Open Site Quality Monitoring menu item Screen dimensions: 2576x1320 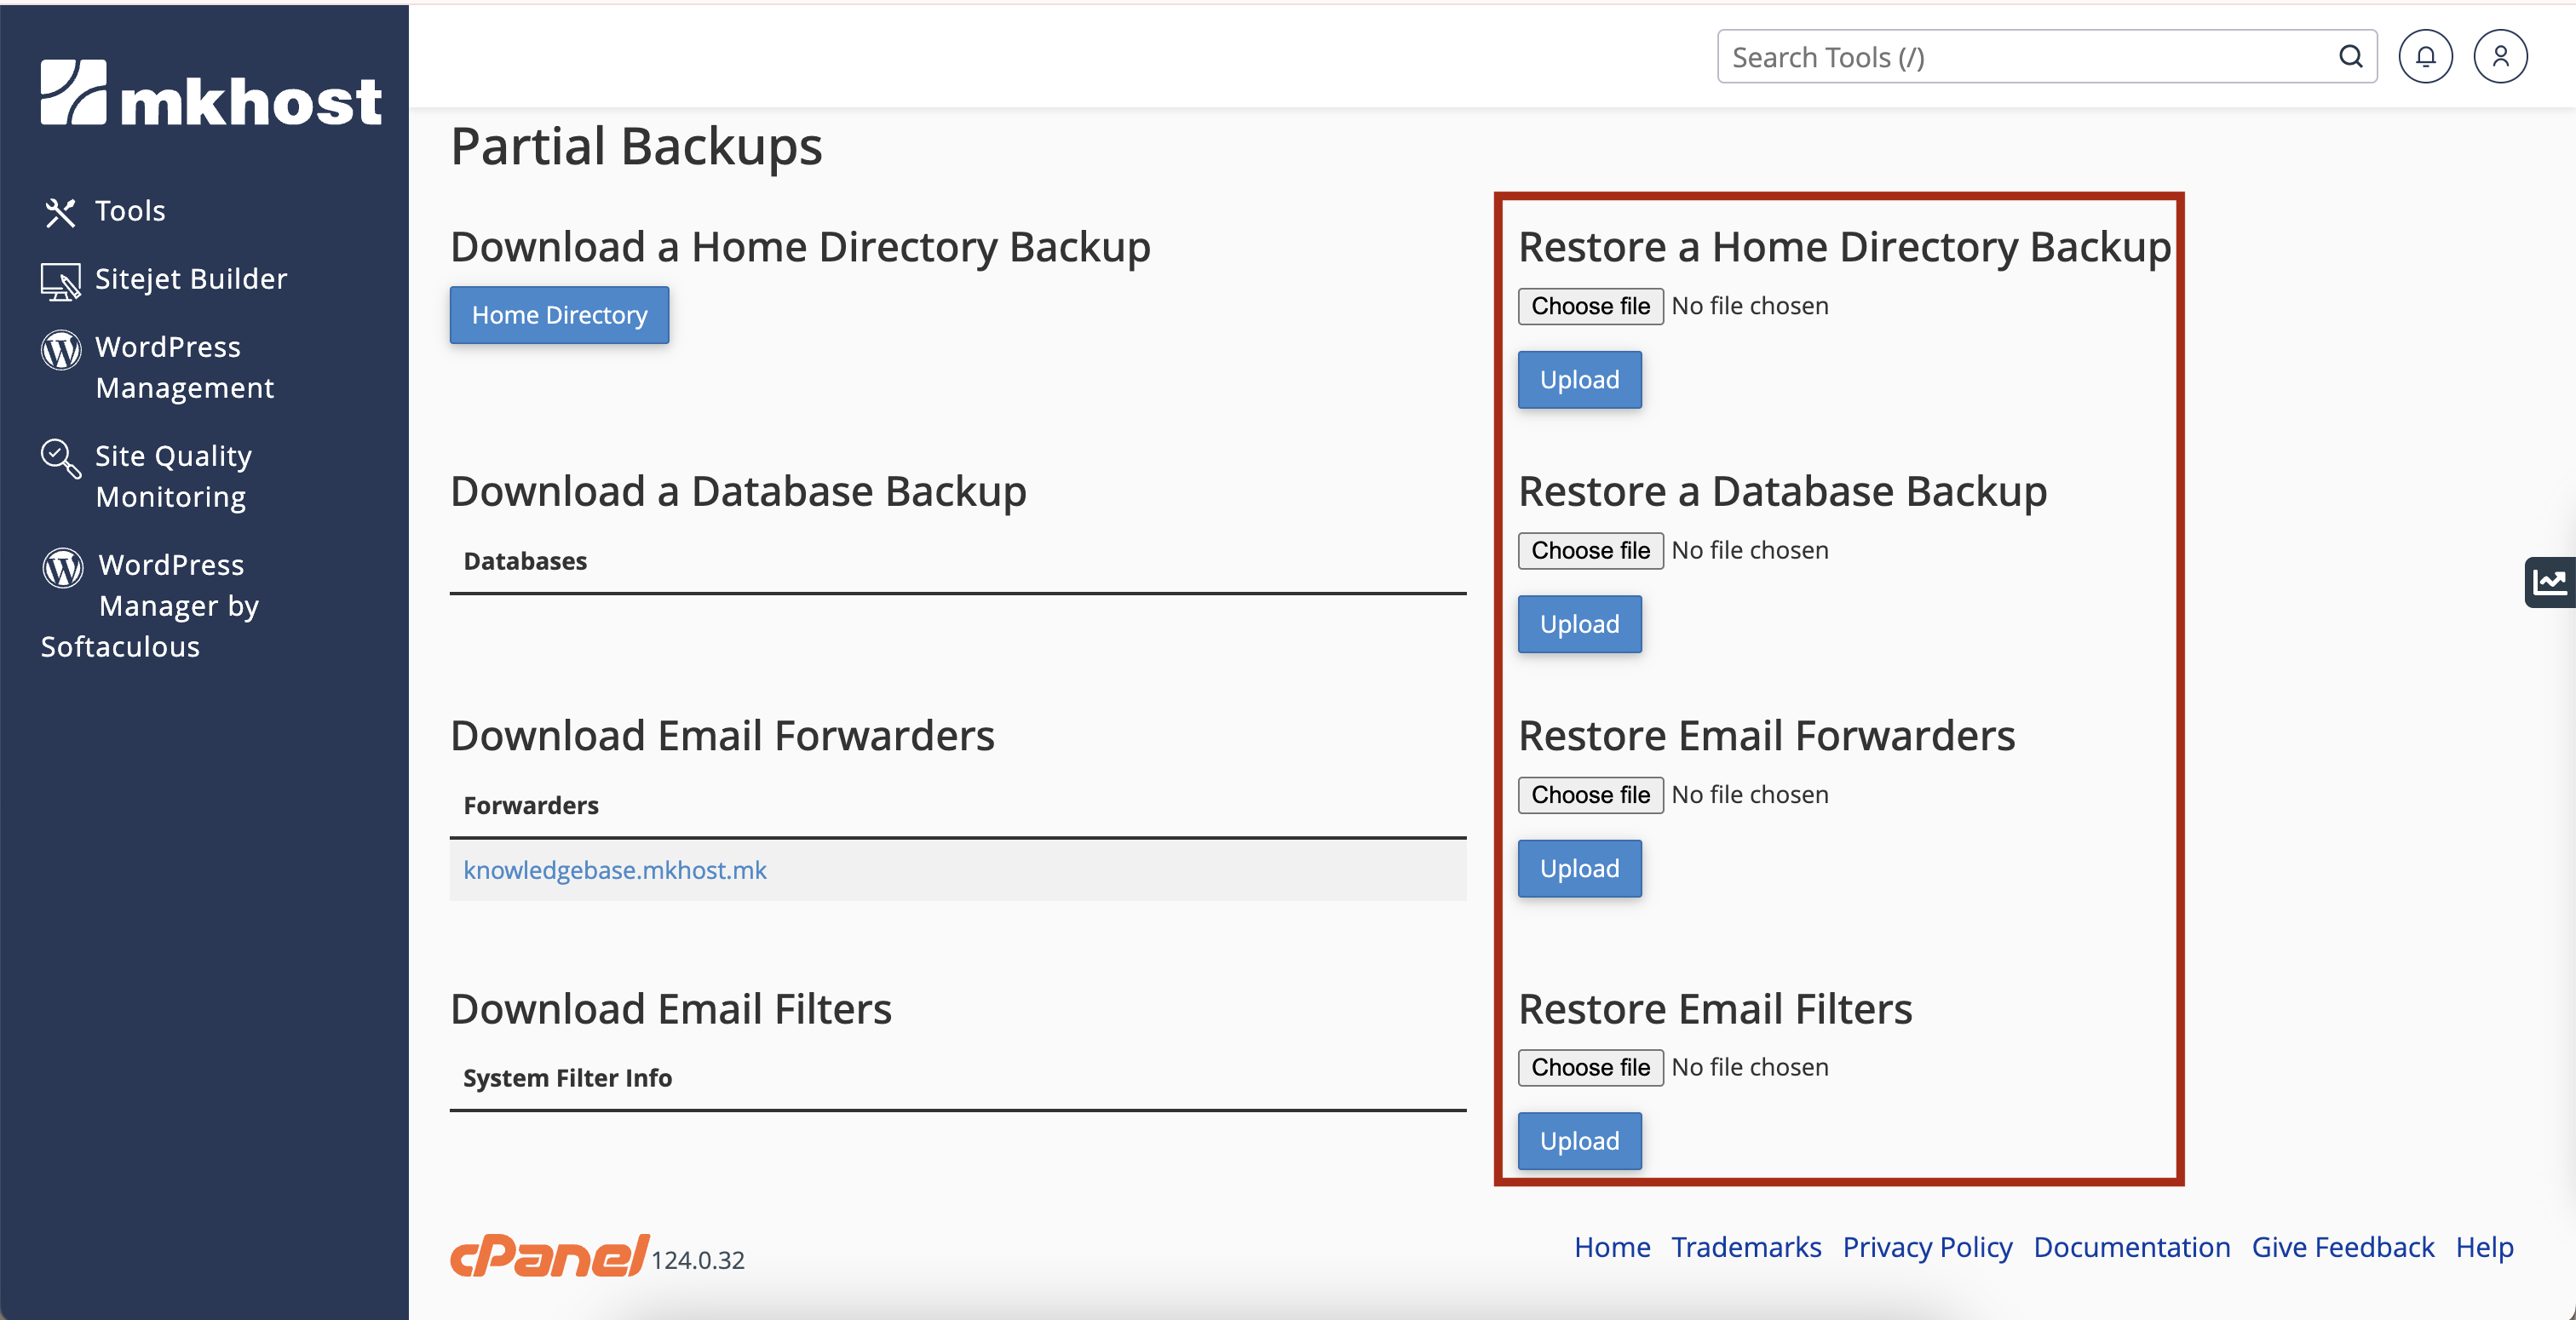[172, 476]
